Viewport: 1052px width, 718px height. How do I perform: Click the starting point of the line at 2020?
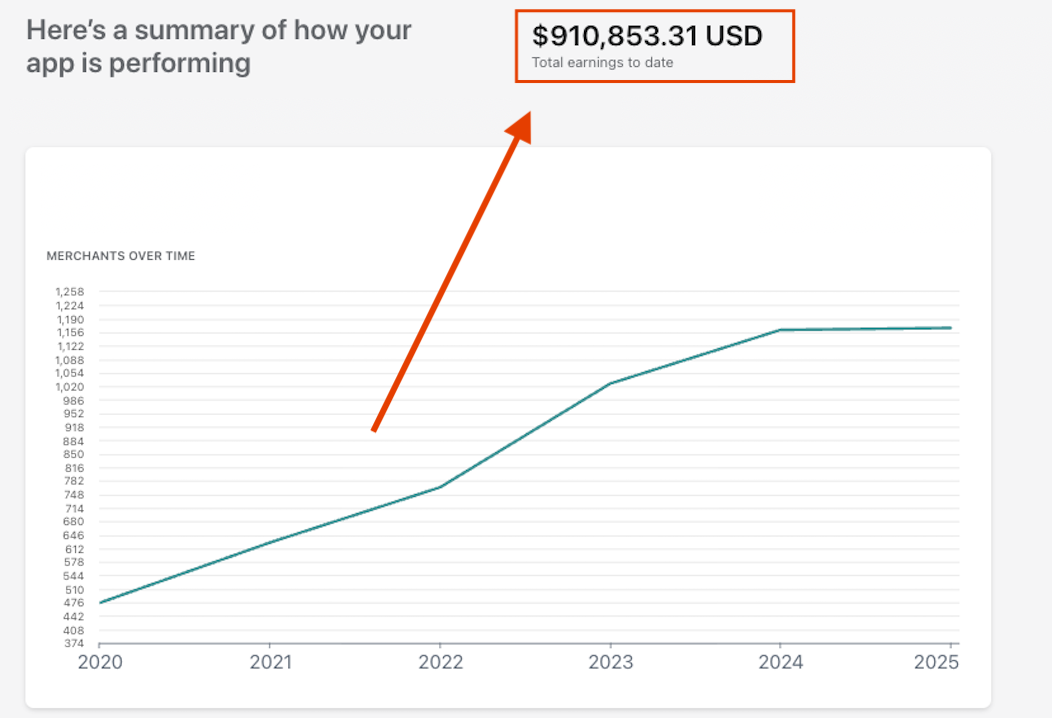click(x=100, y=601)
